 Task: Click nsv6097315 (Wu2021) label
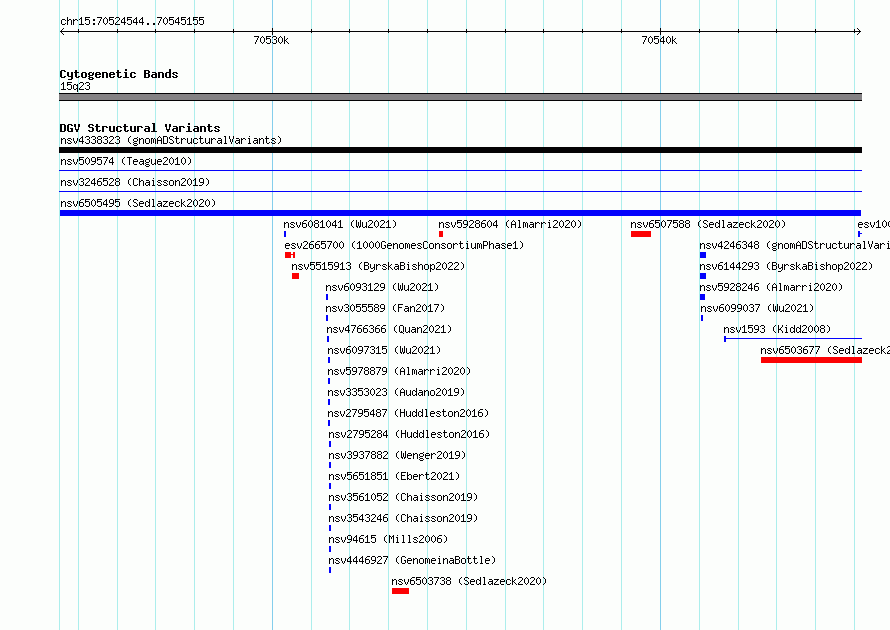384,350
